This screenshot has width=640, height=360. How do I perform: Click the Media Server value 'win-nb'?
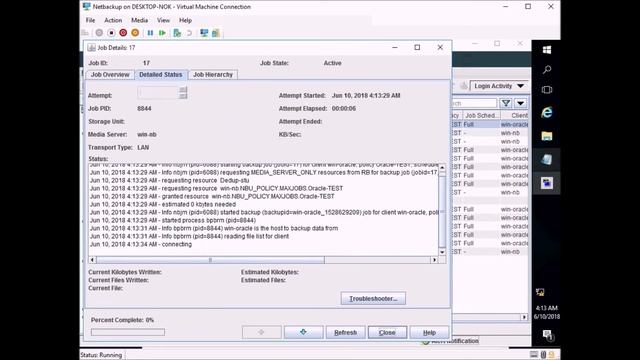tap(147, 134)
